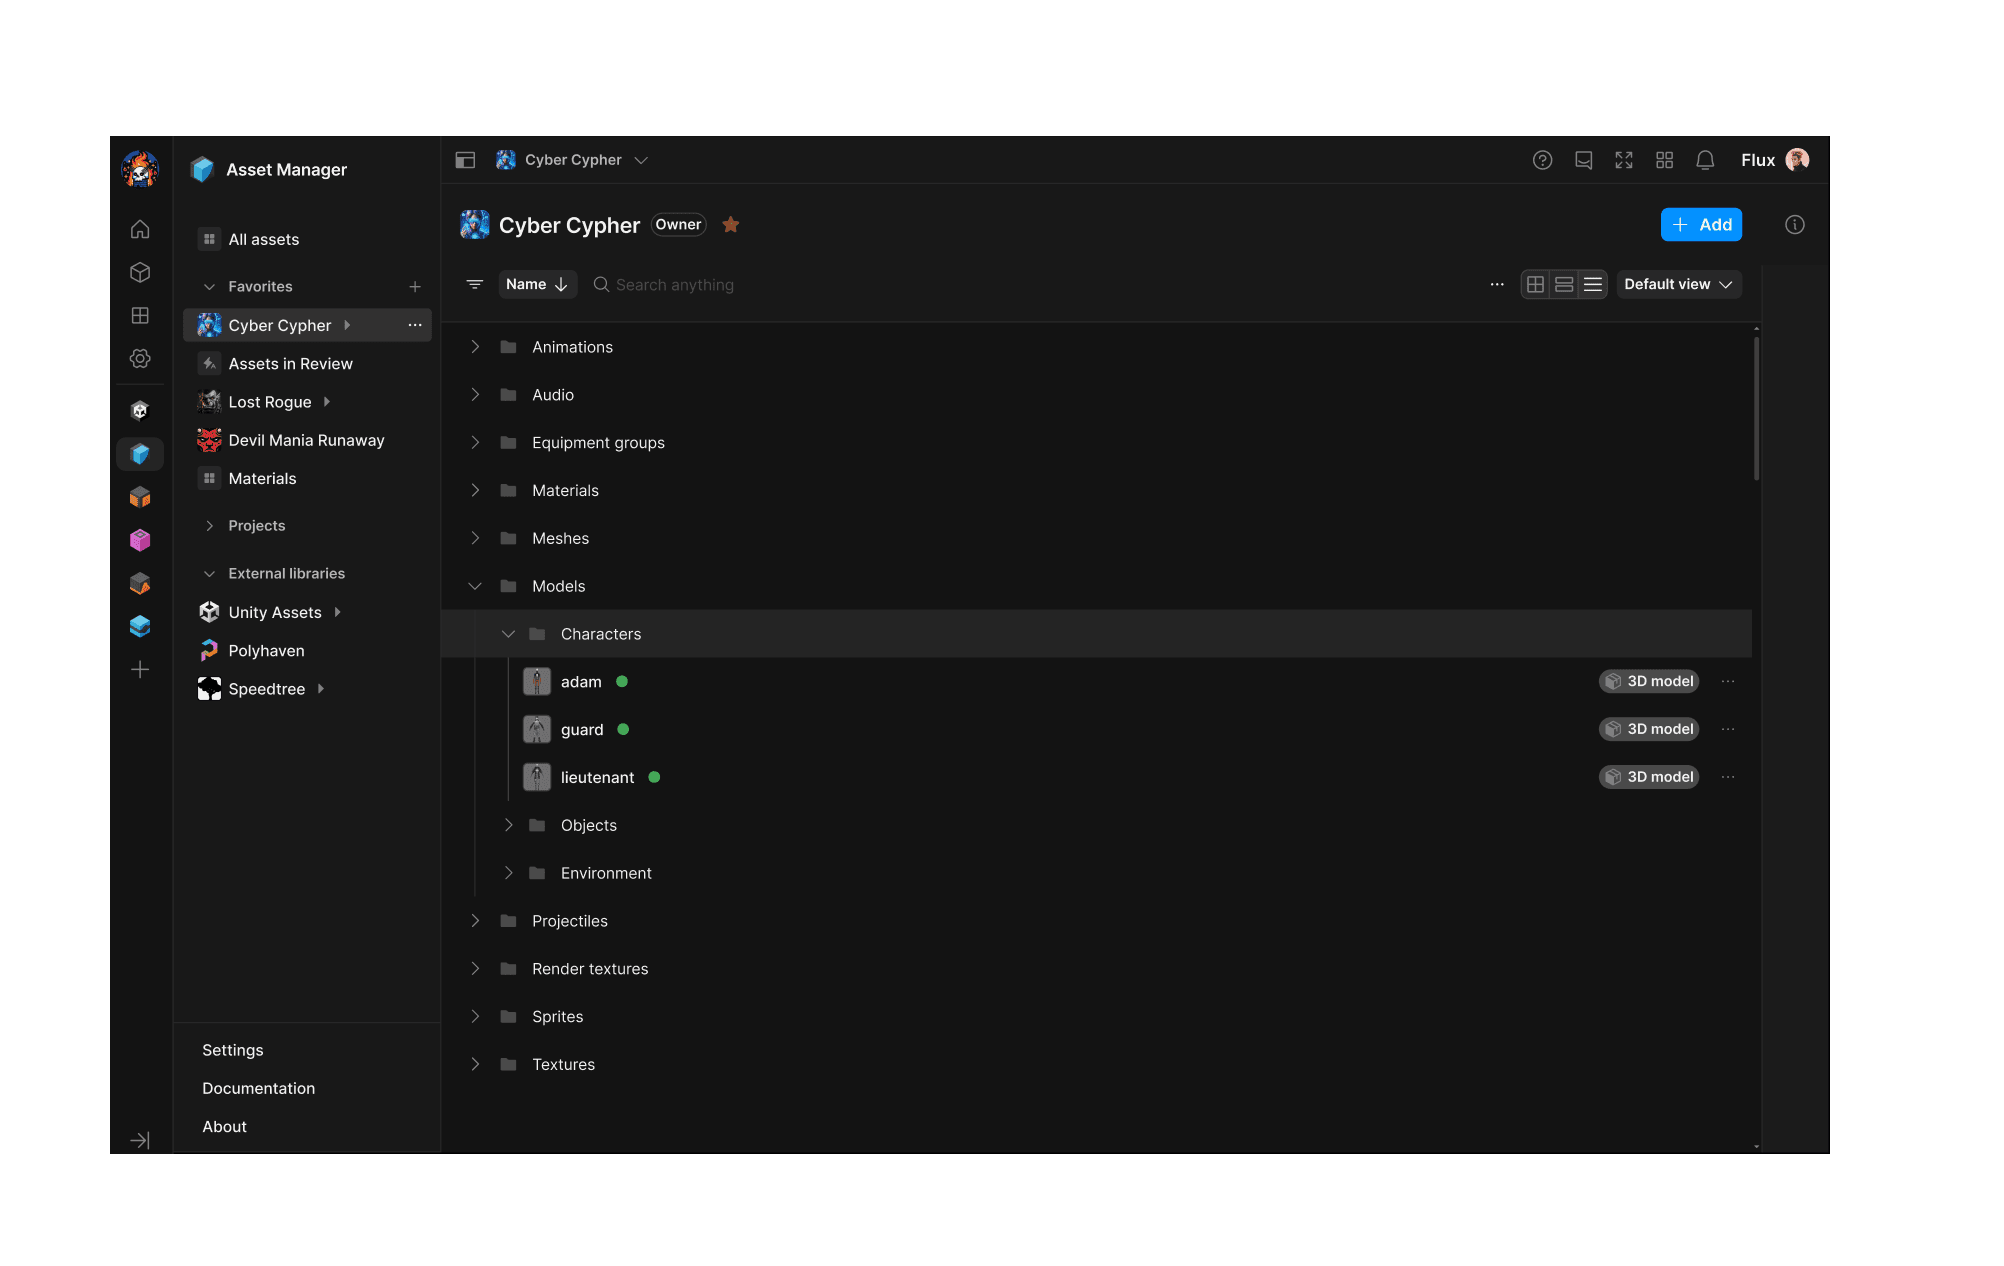Expand the Textures folder

[x=475, y=1064]
